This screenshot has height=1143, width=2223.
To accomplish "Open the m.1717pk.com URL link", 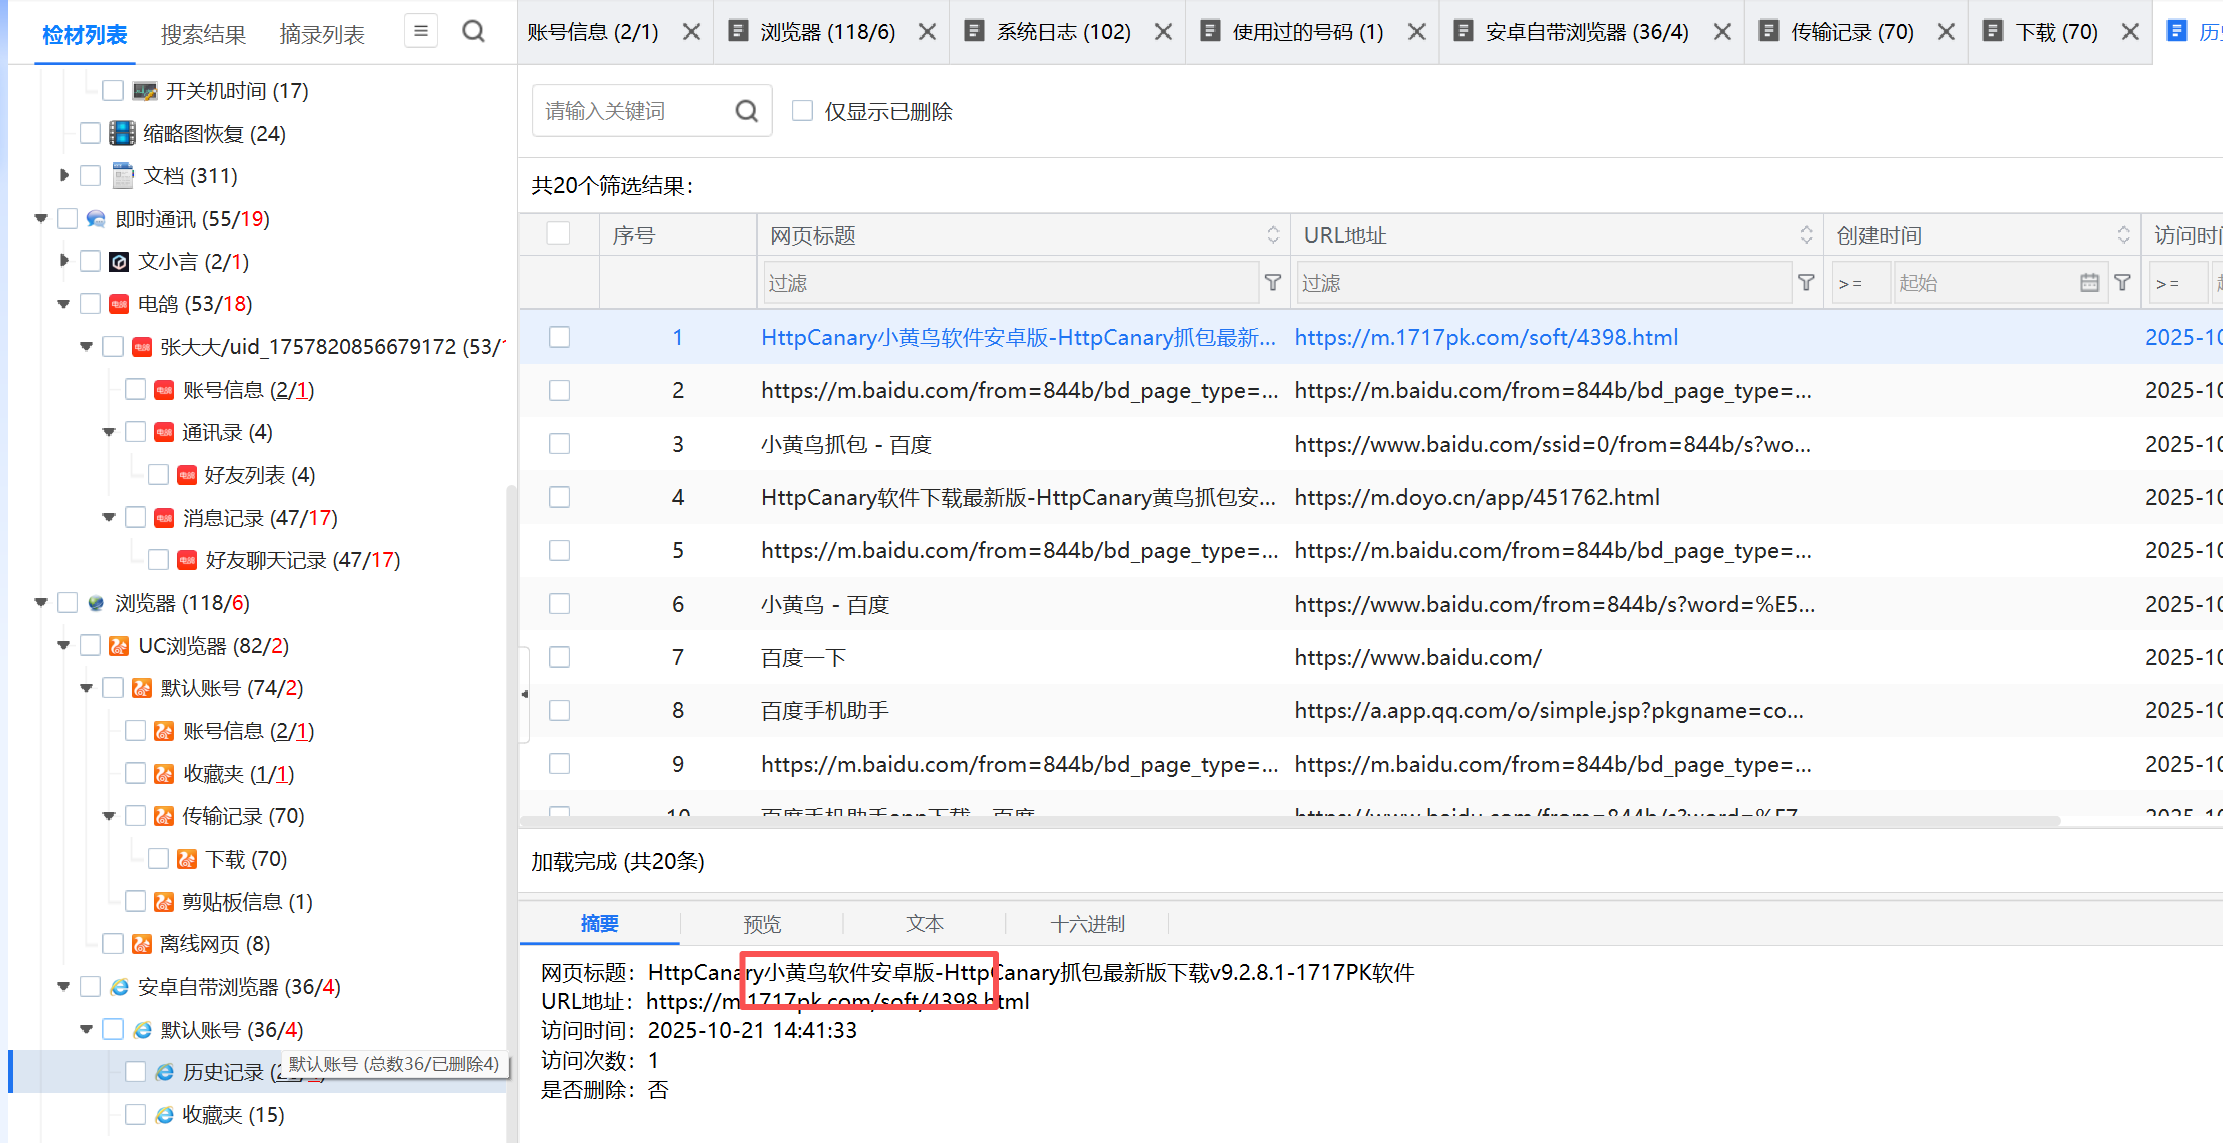I will pos(1486,338).
